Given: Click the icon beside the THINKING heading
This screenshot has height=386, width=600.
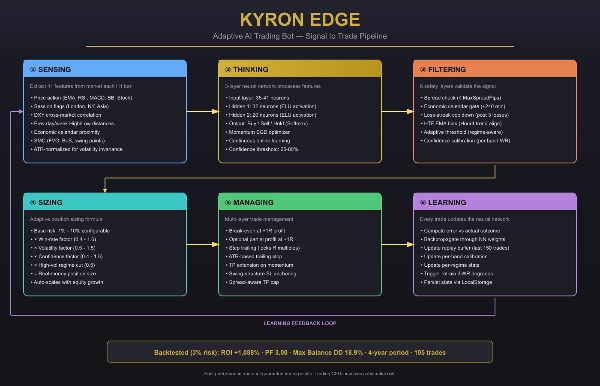Looking at the screenshot, I should 228,70.
